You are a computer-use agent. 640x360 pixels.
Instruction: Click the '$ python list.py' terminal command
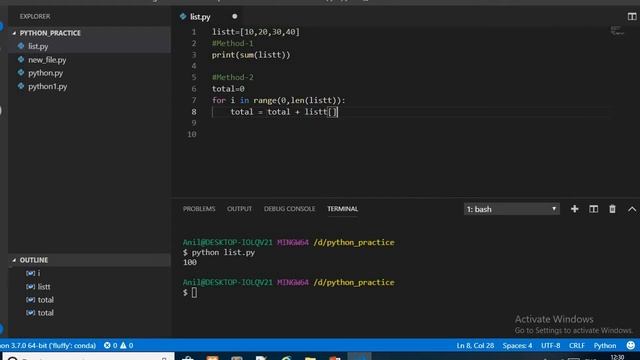tap(219, 253)
